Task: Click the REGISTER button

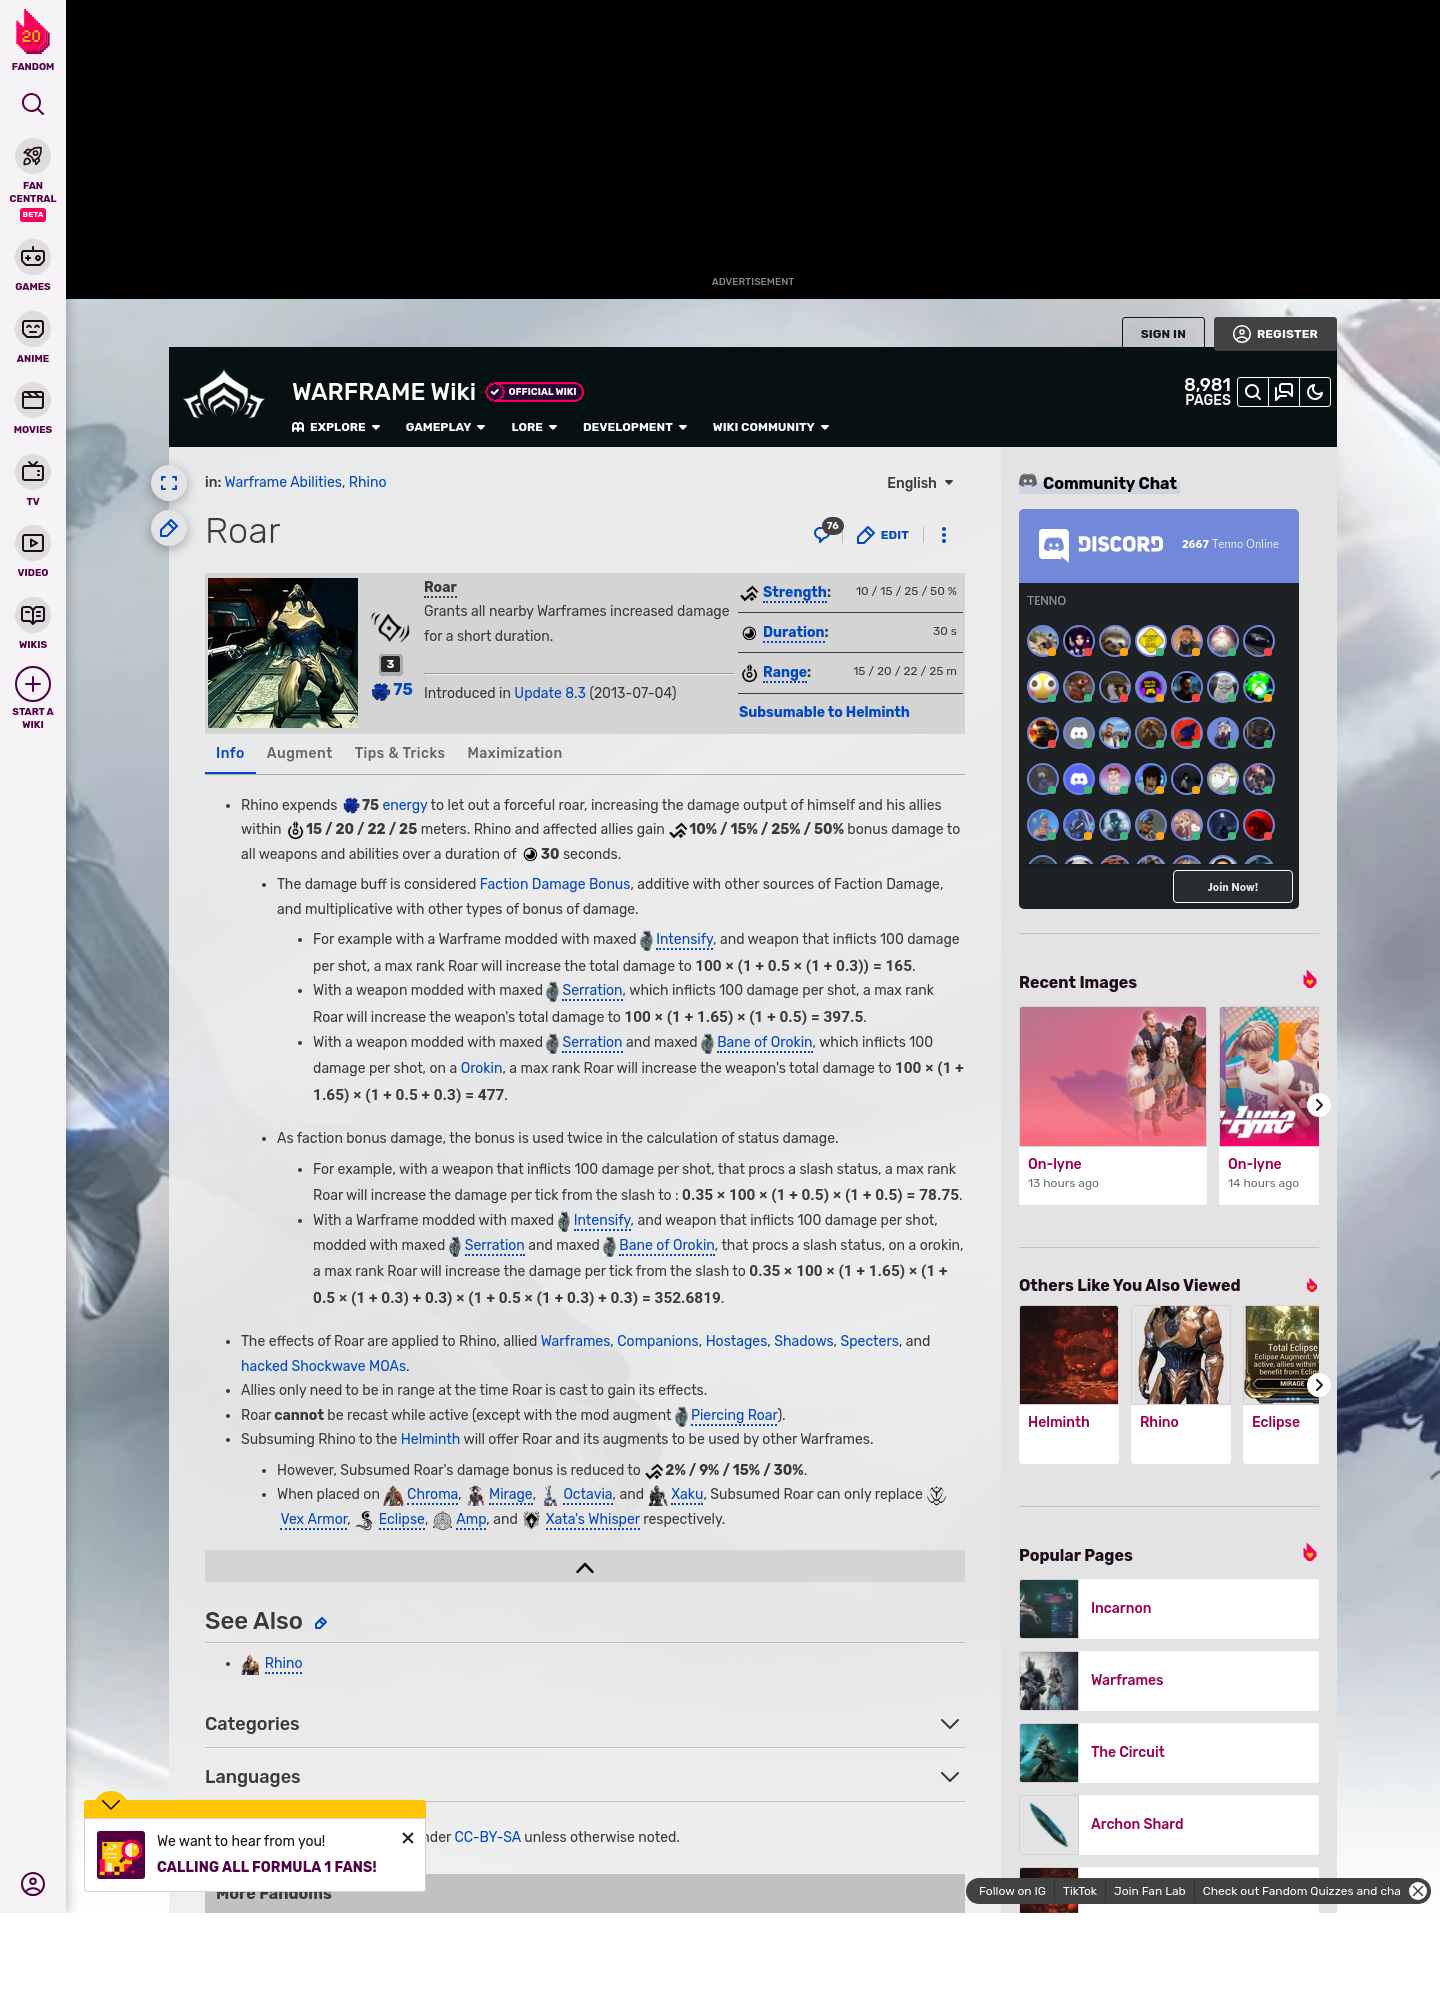Action: click(1275, 334)
